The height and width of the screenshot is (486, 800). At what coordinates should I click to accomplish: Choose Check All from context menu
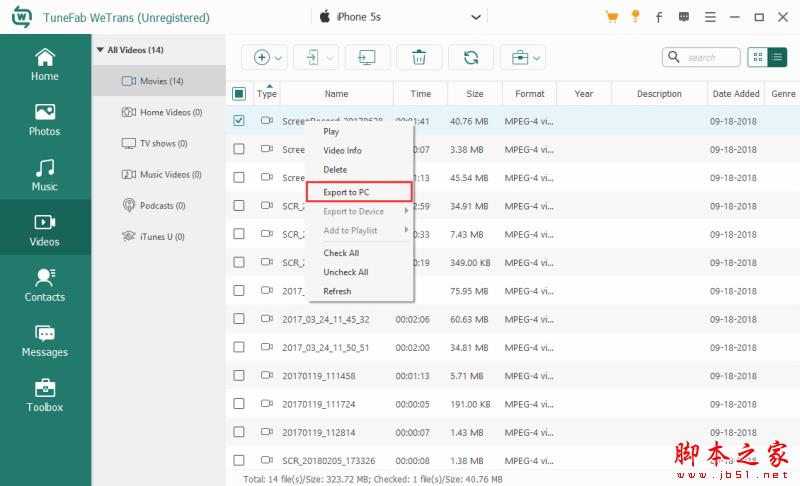[341, 253]
